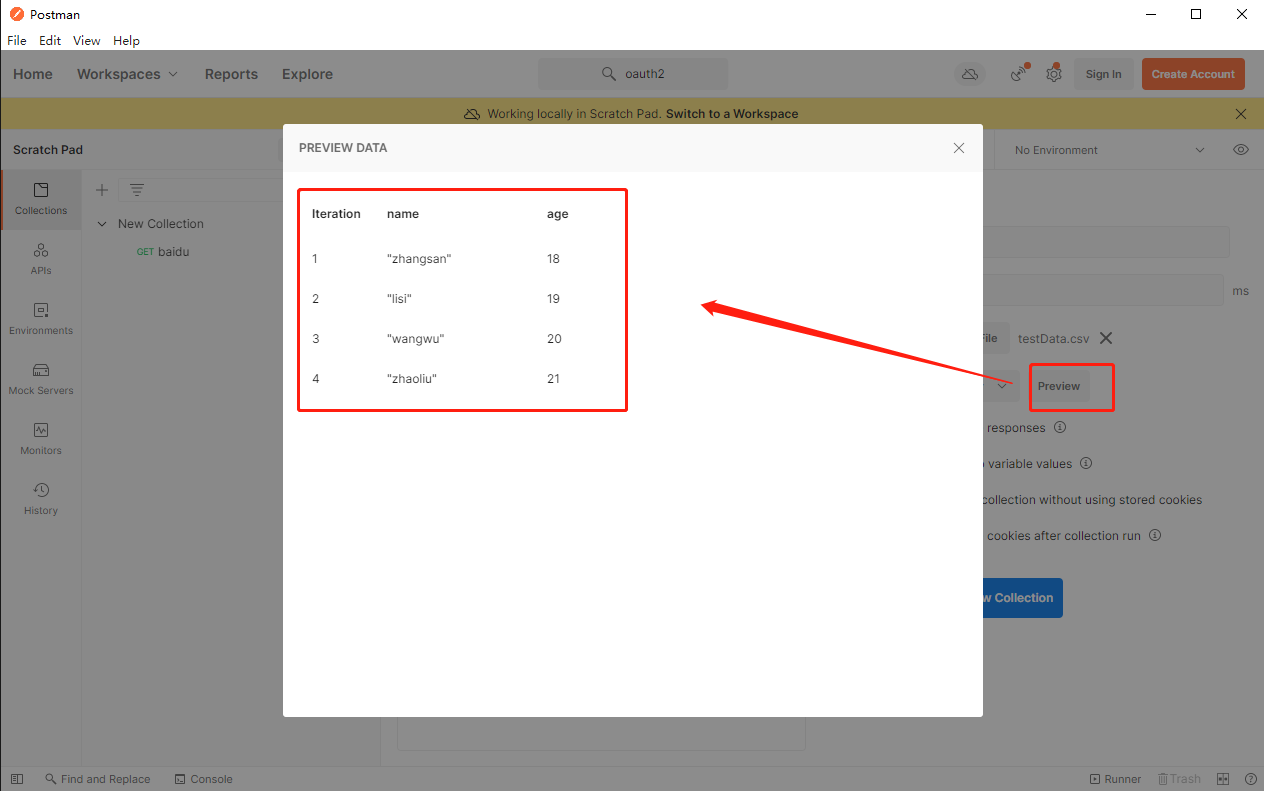Viewport: 1264px width, 791px height.
Task: Toggle sidebar icon in status bar
Action: [17, 779]
